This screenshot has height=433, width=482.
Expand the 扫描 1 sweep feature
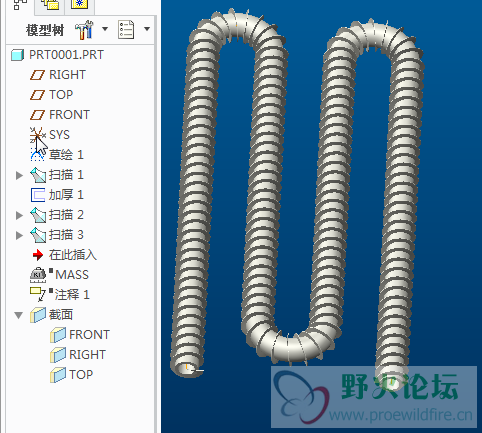click(19, 175)
